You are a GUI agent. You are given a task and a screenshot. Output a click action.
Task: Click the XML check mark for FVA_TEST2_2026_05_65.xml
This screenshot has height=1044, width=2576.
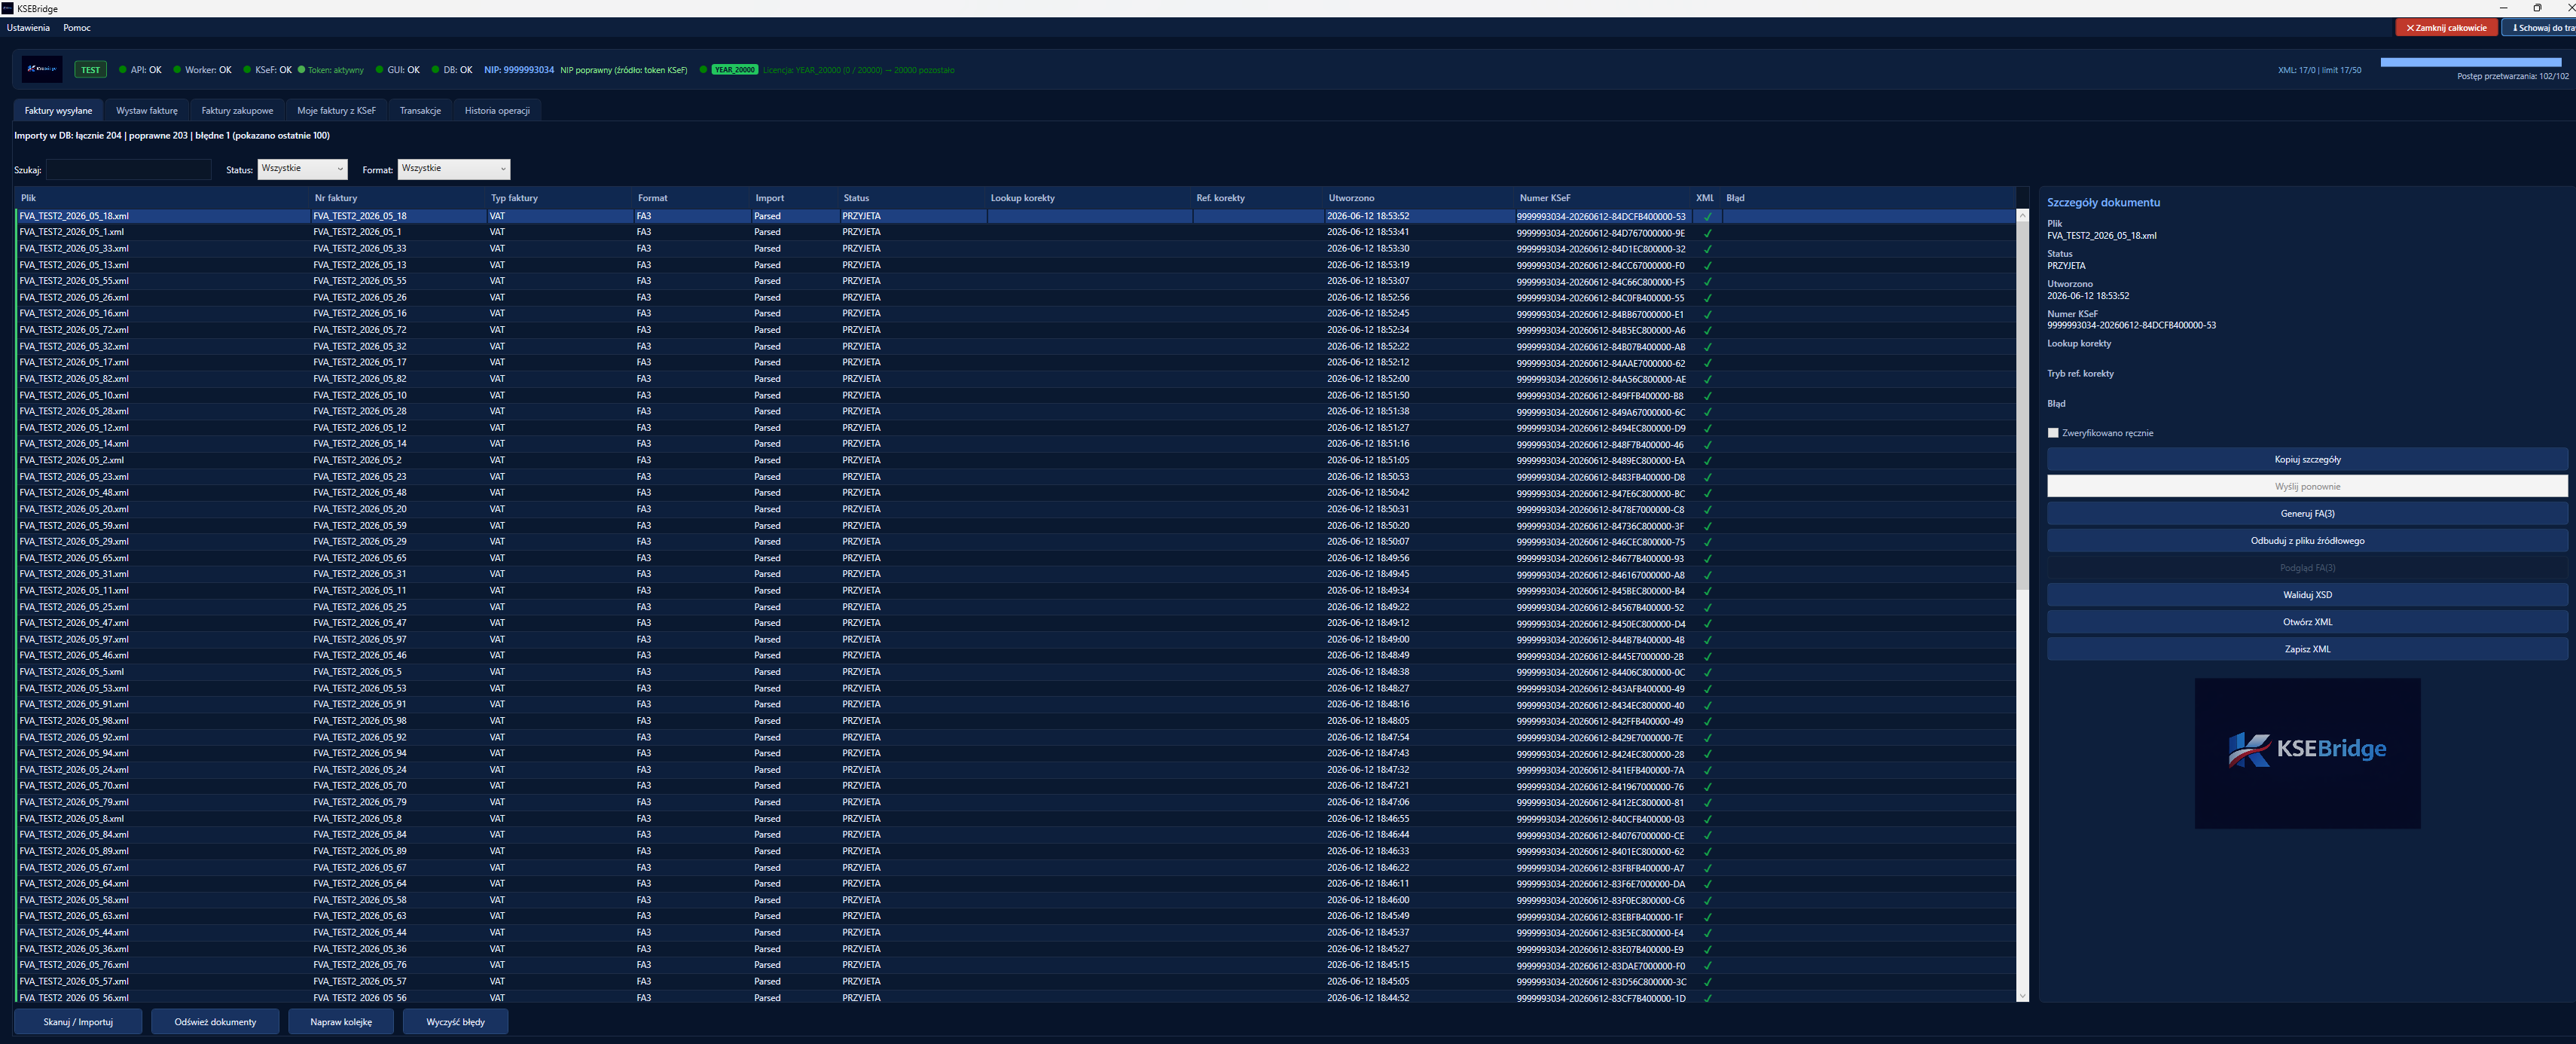pos(1707,558)
